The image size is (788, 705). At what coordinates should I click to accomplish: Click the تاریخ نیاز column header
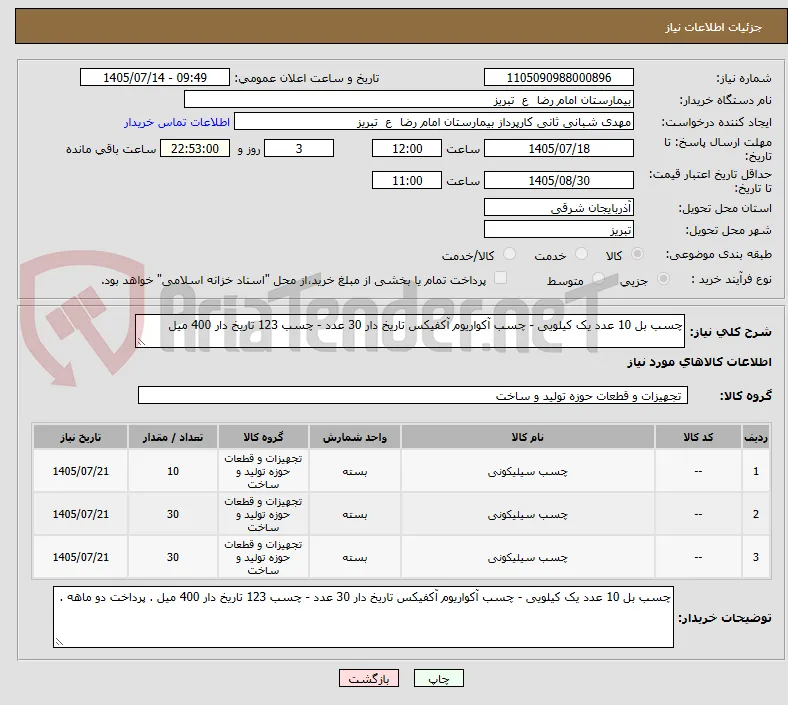coord(80,437)
